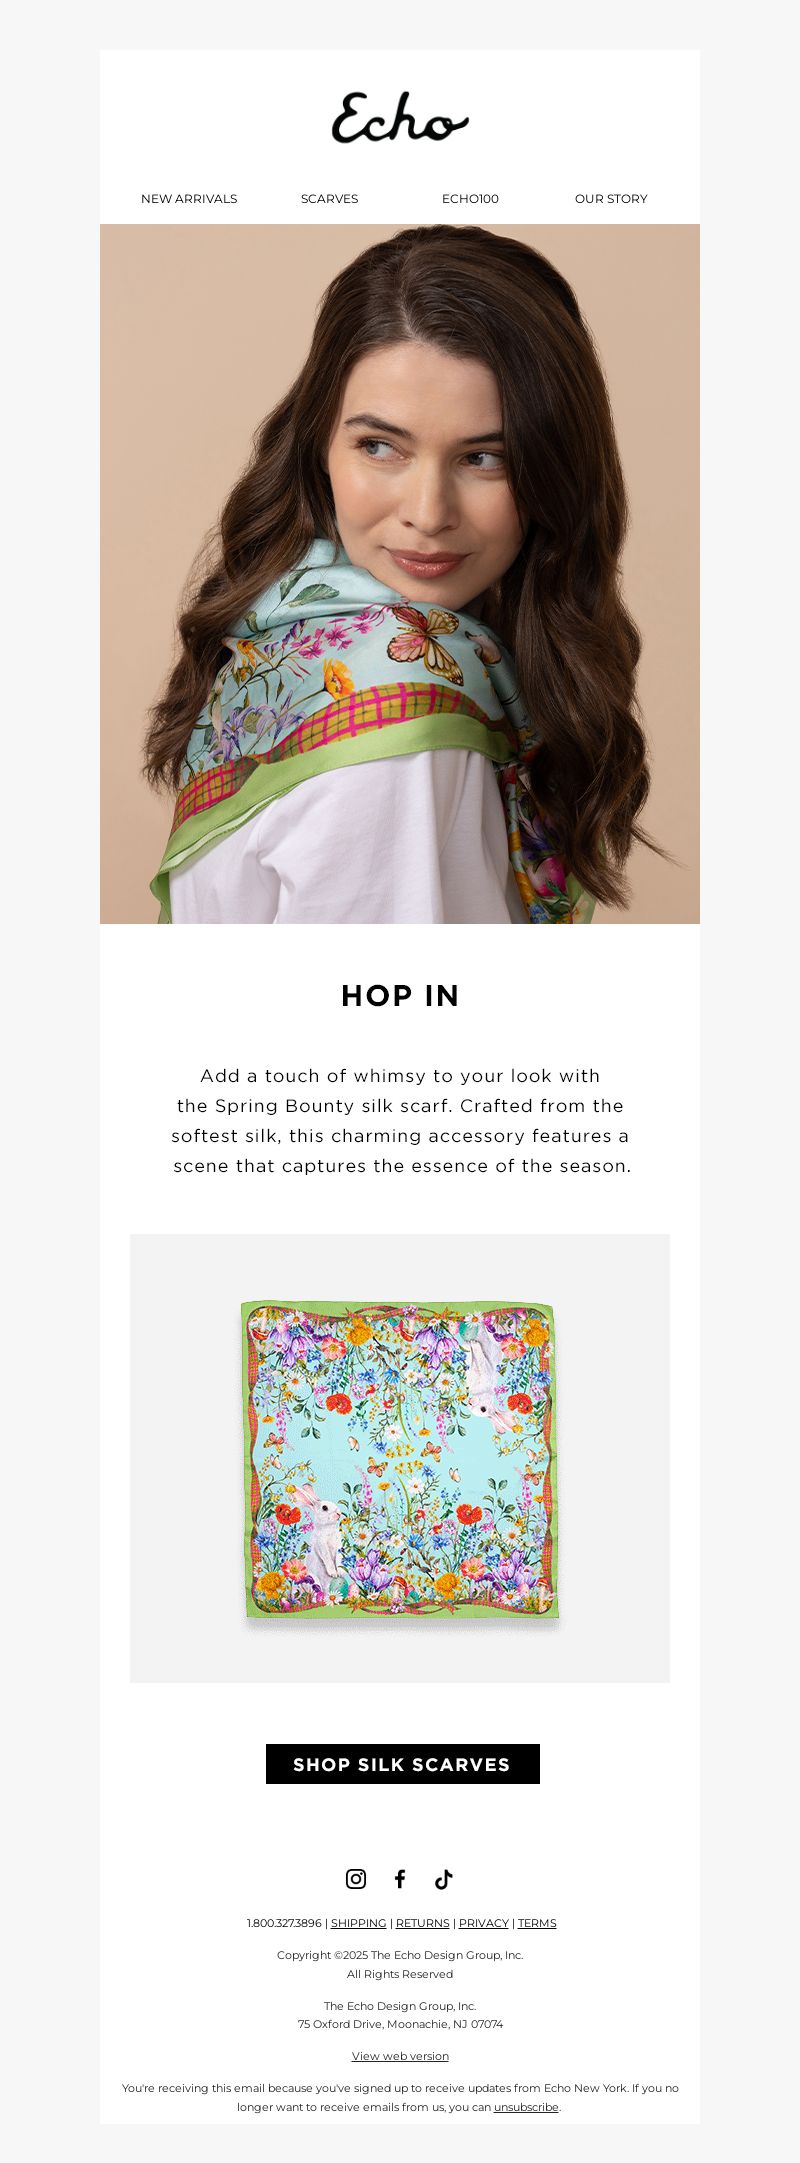
Task: Click the model wearing scarf hero image
Action: tap(400, 574)
